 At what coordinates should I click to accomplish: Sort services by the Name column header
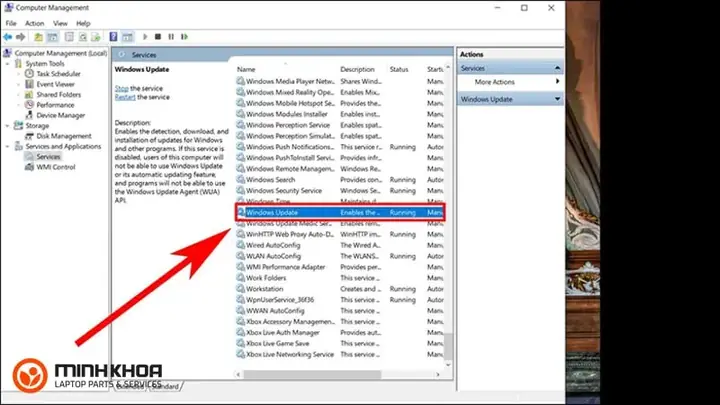pos(246,69)
